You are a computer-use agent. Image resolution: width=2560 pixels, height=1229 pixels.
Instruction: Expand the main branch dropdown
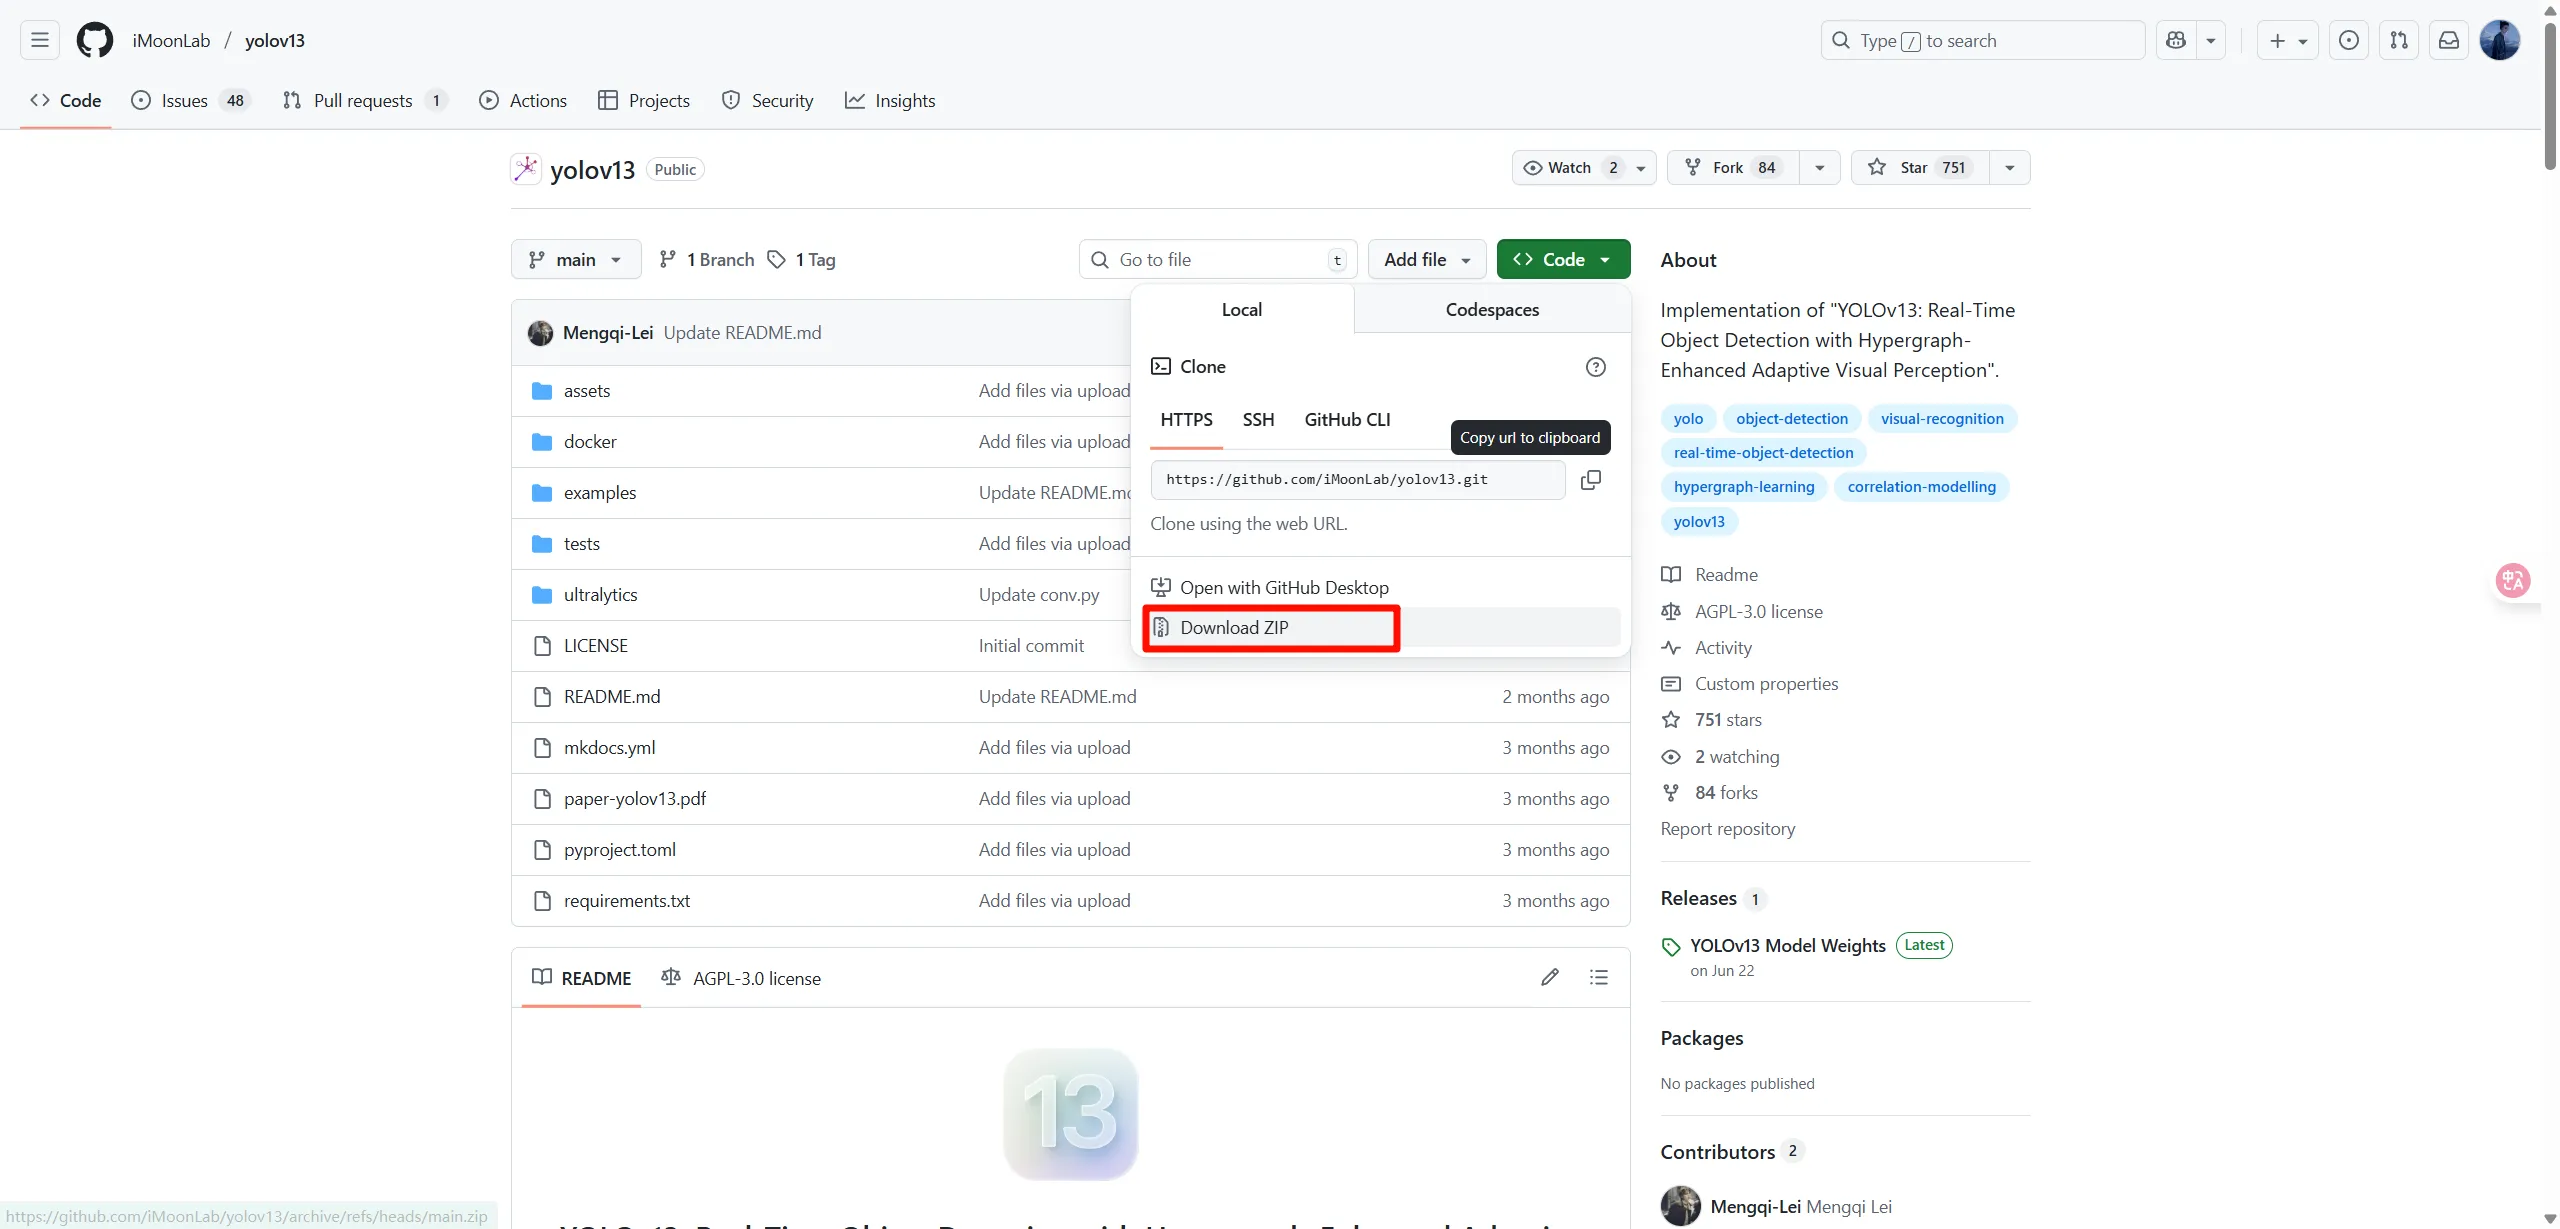pos(575,260)
